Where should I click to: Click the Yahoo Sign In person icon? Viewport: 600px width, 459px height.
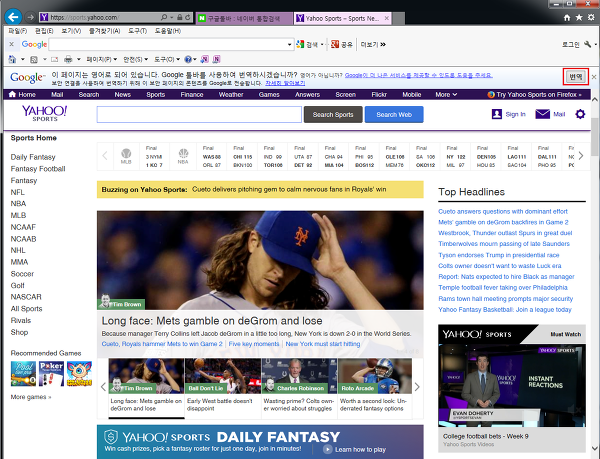pyautogui.click(x=497, y=114)
